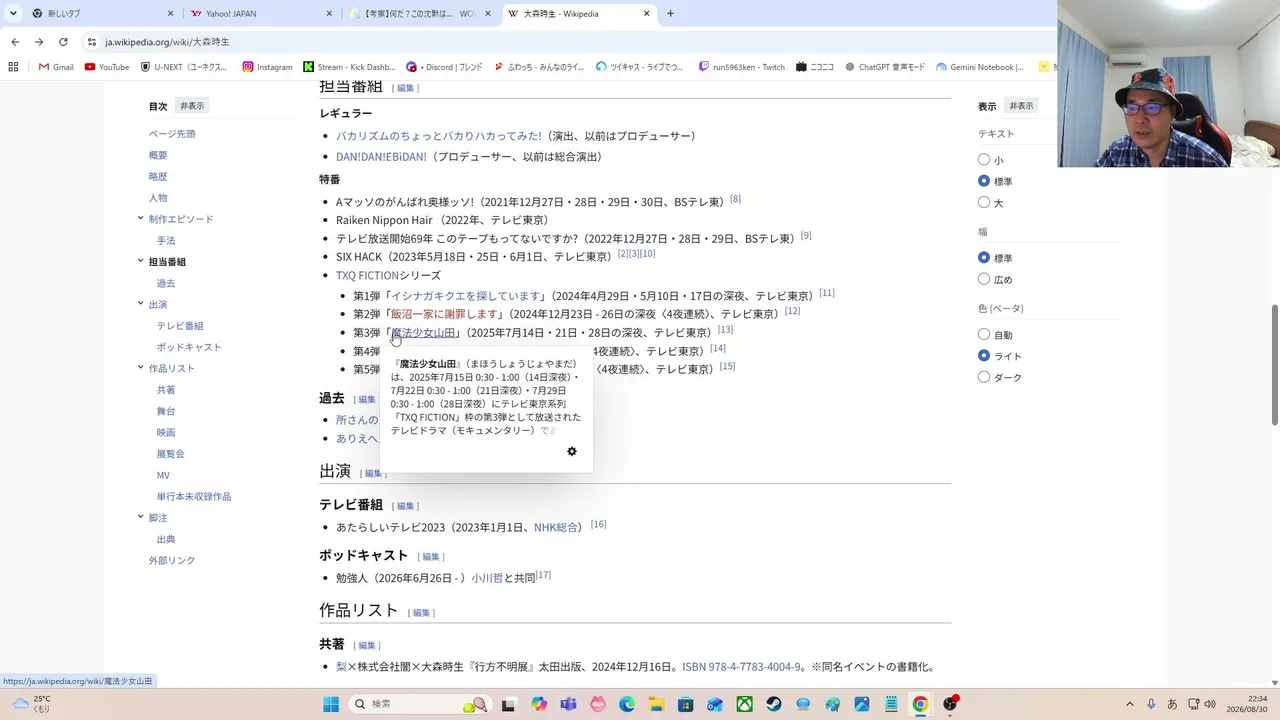Open the ふわっち bookmark

coord(538,67)
